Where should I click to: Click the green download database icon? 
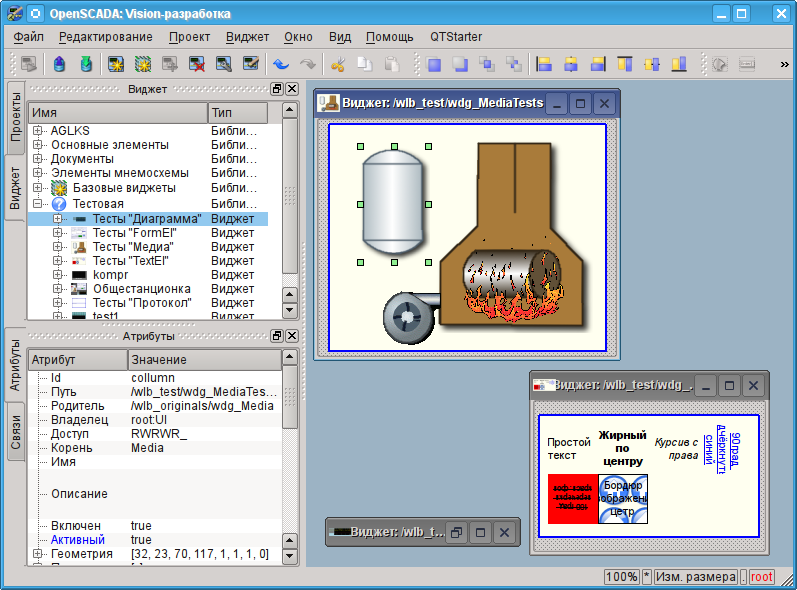pyautogui.click(x=87, y=64)
